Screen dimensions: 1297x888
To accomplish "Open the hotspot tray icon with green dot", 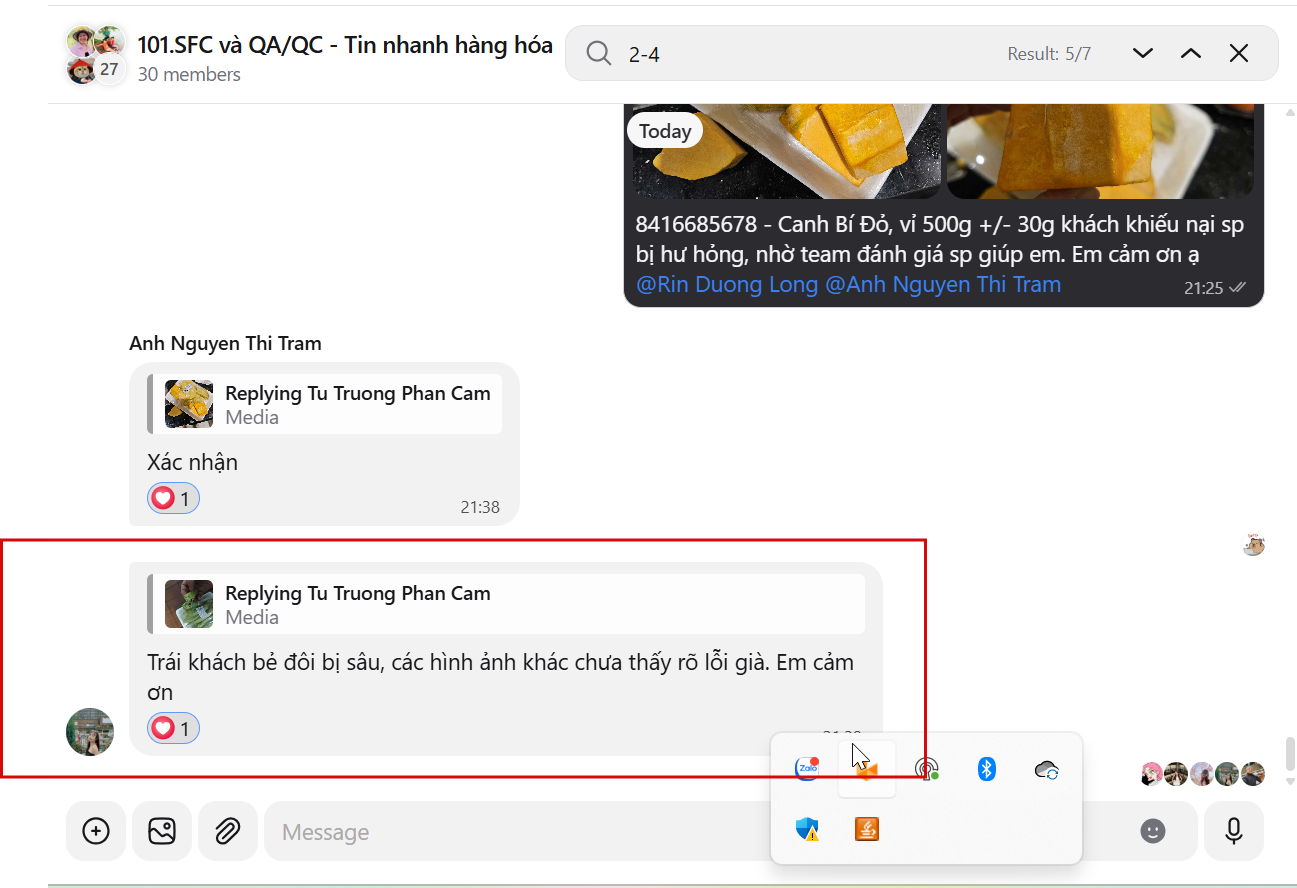I will tap(927, 769).
